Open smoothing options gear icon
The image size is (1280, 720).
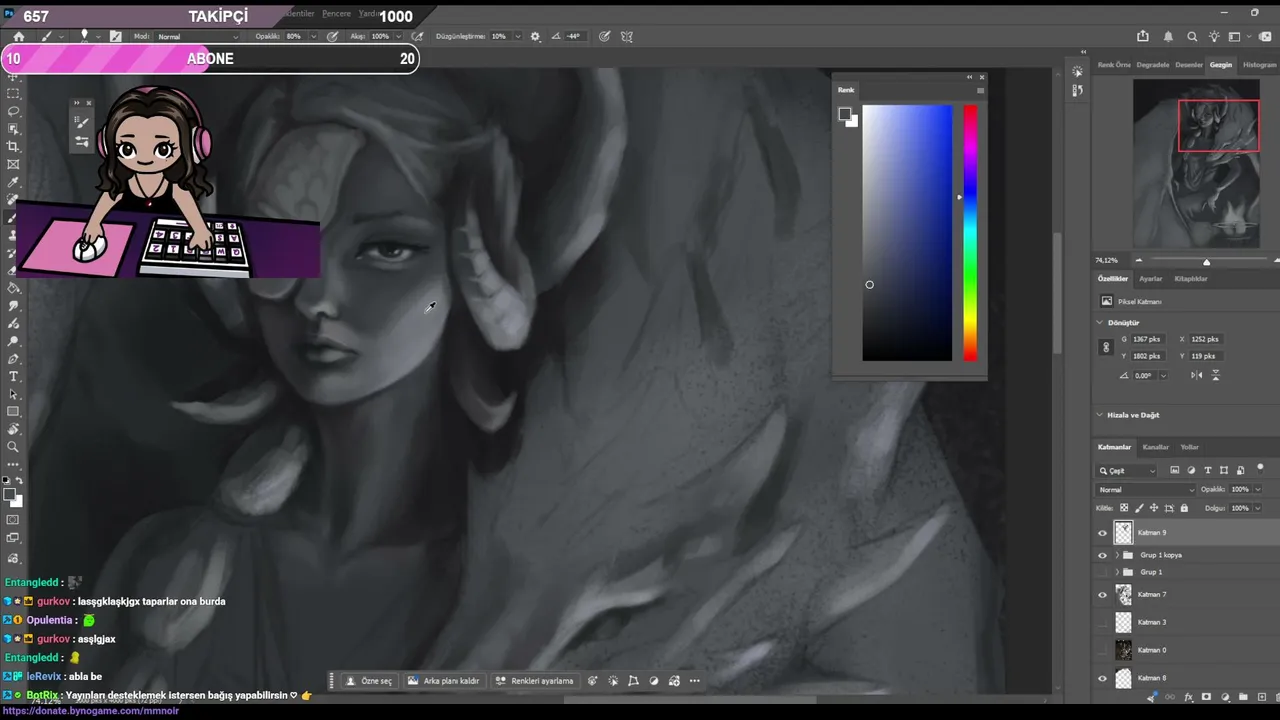535,36
